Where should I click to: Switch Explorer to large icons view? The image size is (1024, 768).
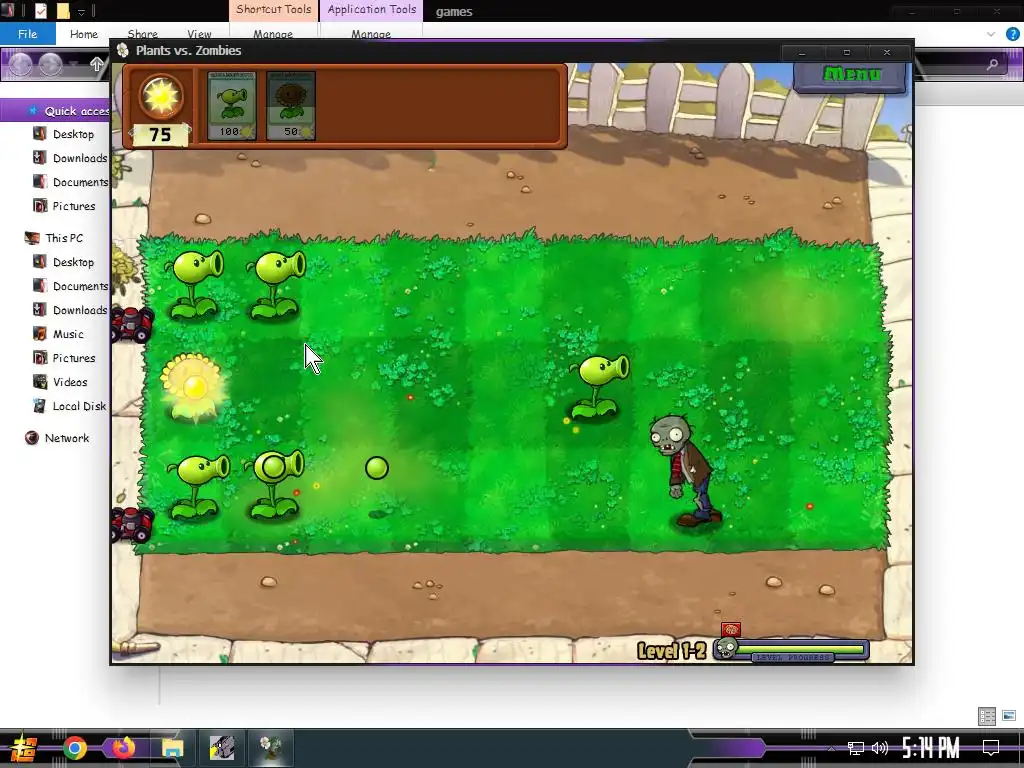1009,716
